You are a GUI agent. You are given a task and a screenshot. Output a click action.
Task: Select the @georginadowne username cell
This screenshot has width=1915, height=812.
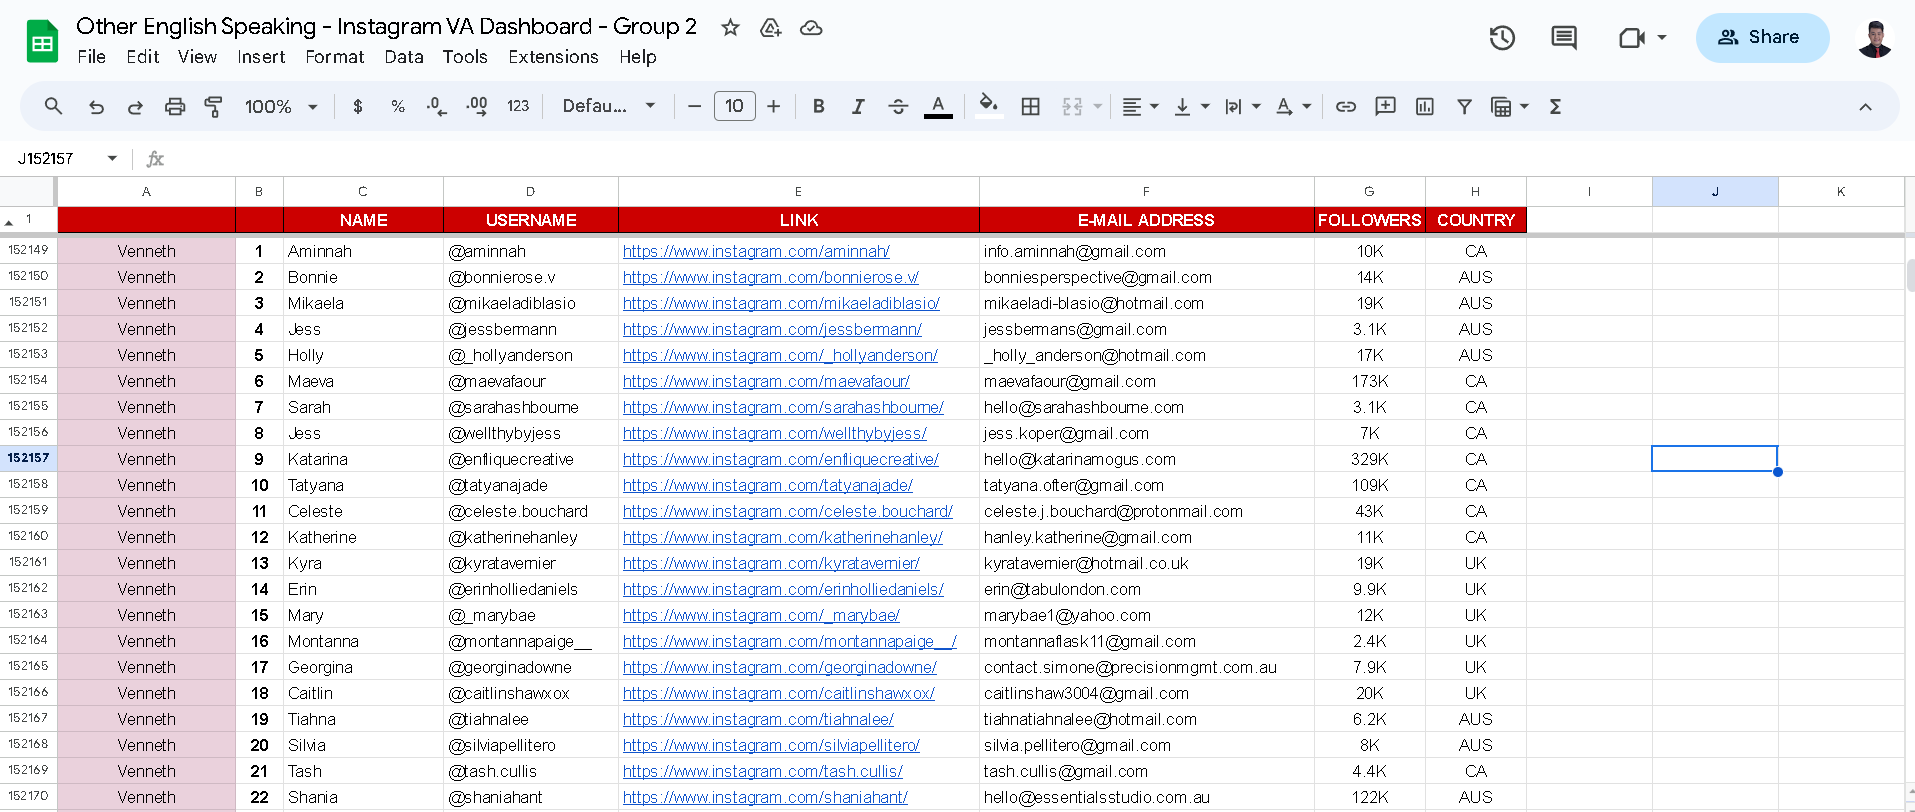point(530,667)
